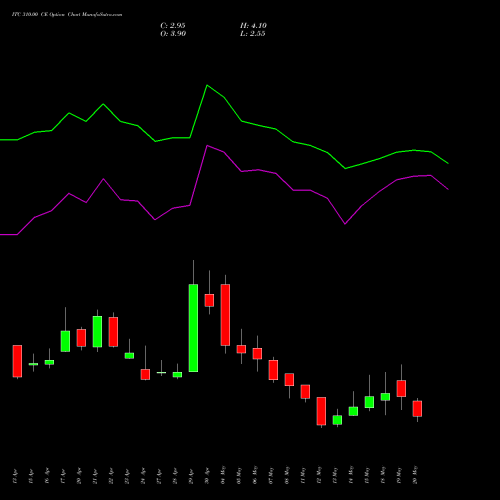Click the green candle on 21 Apr
Image resolution: width=500 pixels, height=500 pixels.
[97, 332]
